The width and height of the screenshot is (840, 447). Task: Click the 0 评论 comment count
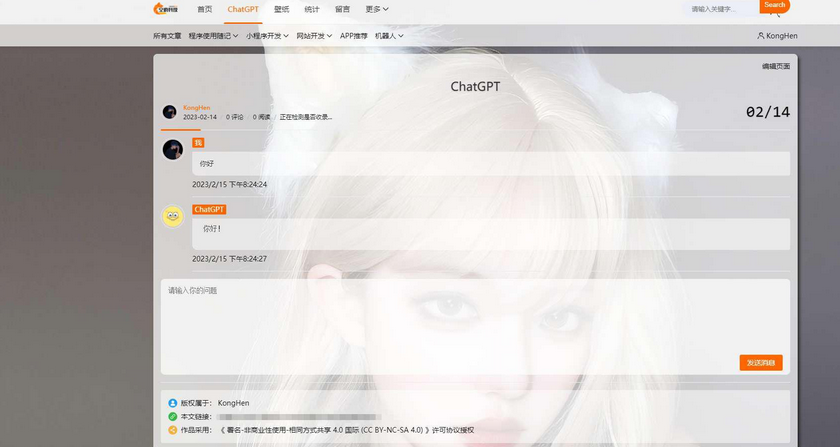(235, 117)
